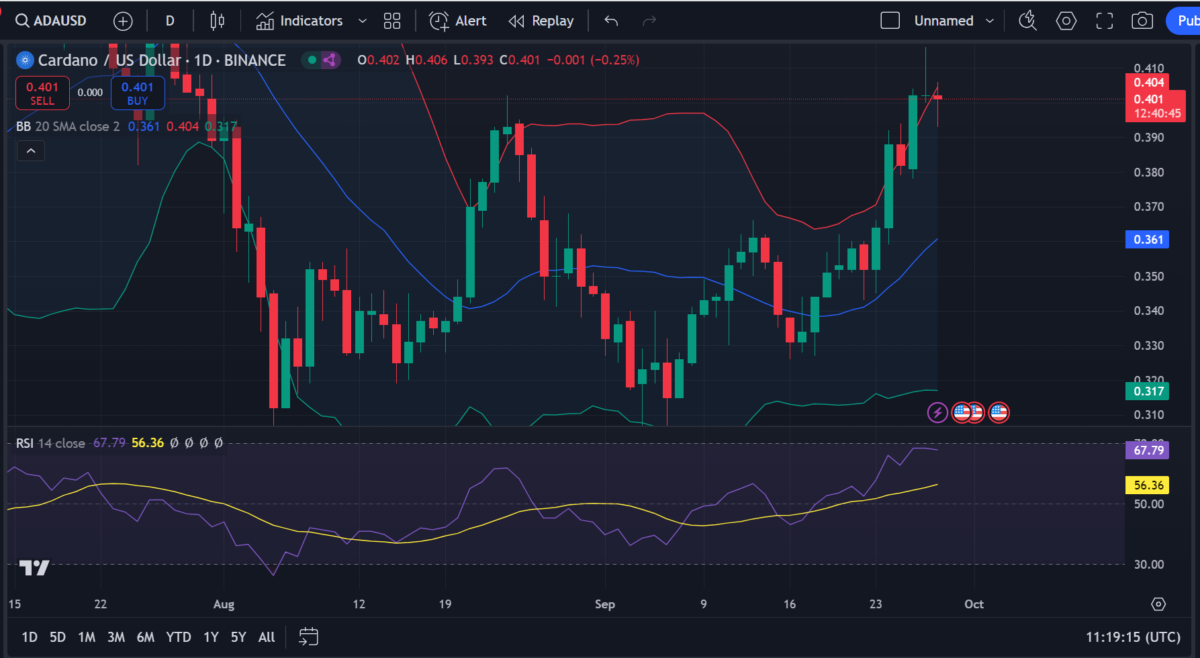1200x658 pixels.
Task: Click the 0.401 SELL button
Action: click(x=42, y=93)
